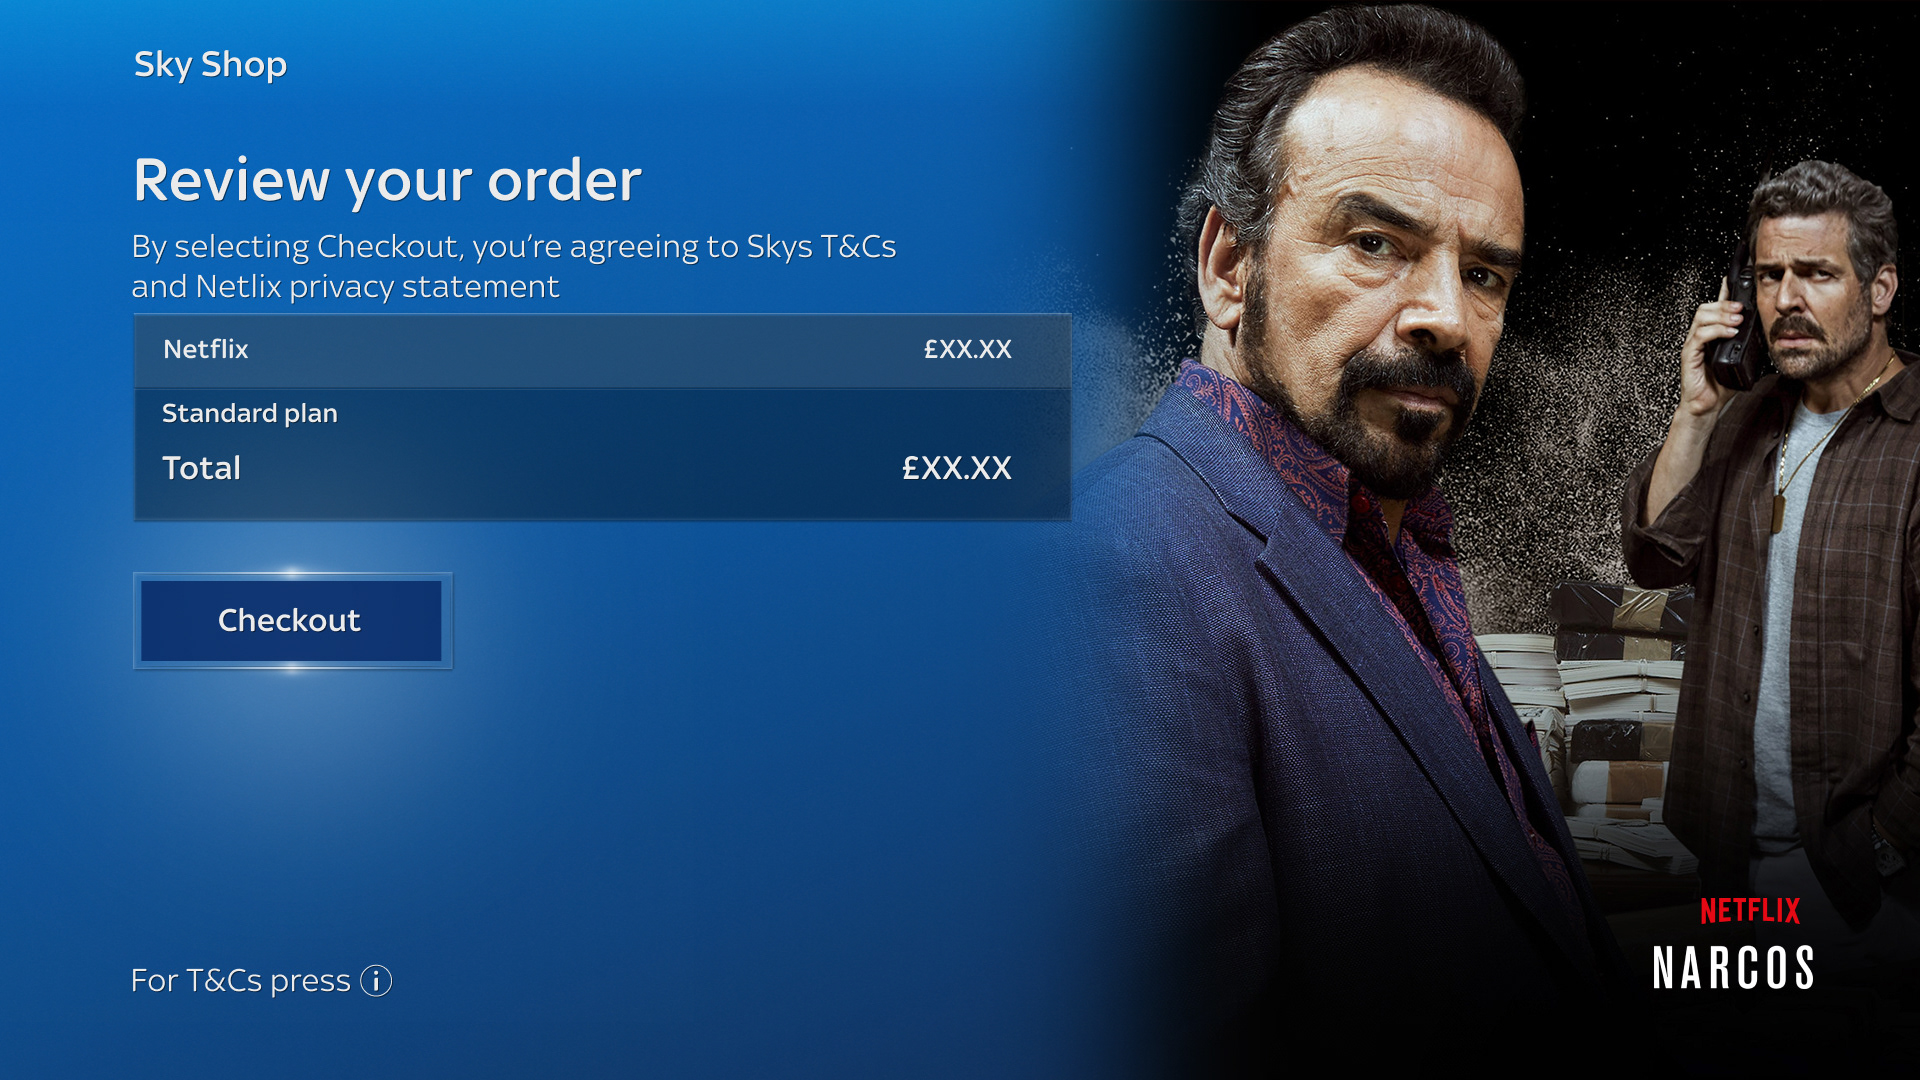The height and width of the screenshot is (1080, 1920).
Task: Click the Netflix logo over Narcos
Action: (1750, 910)
